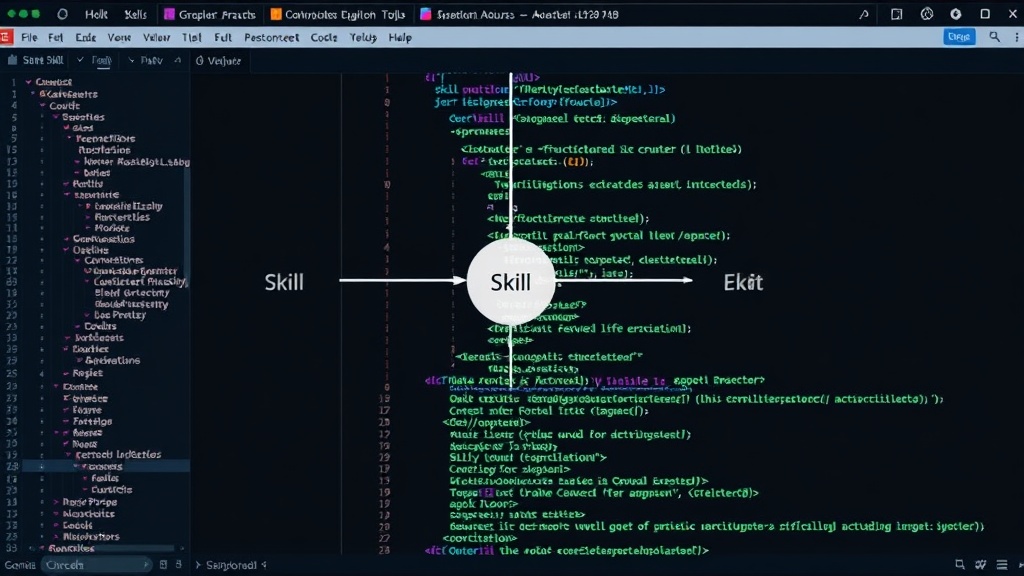Click the status bar window icon at bottom right
The width and height of the screenshot is (1024, 576).
959,564
